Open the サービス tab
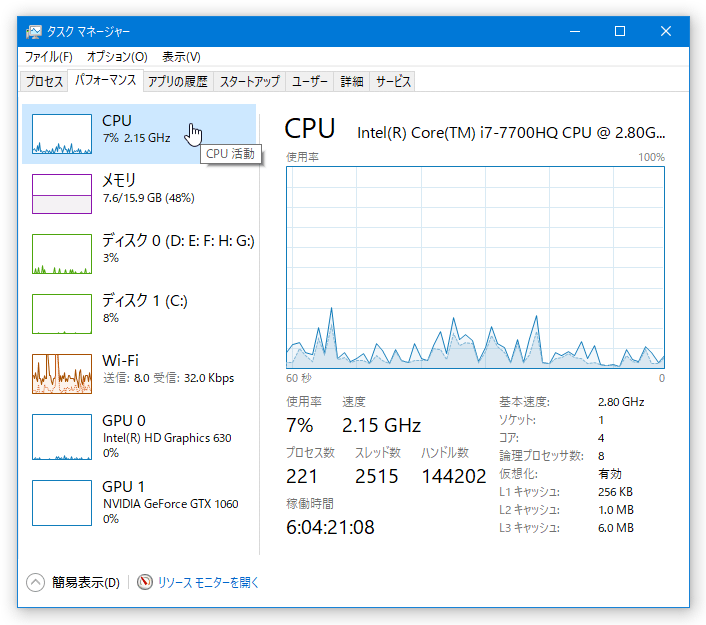 point(393,82)
